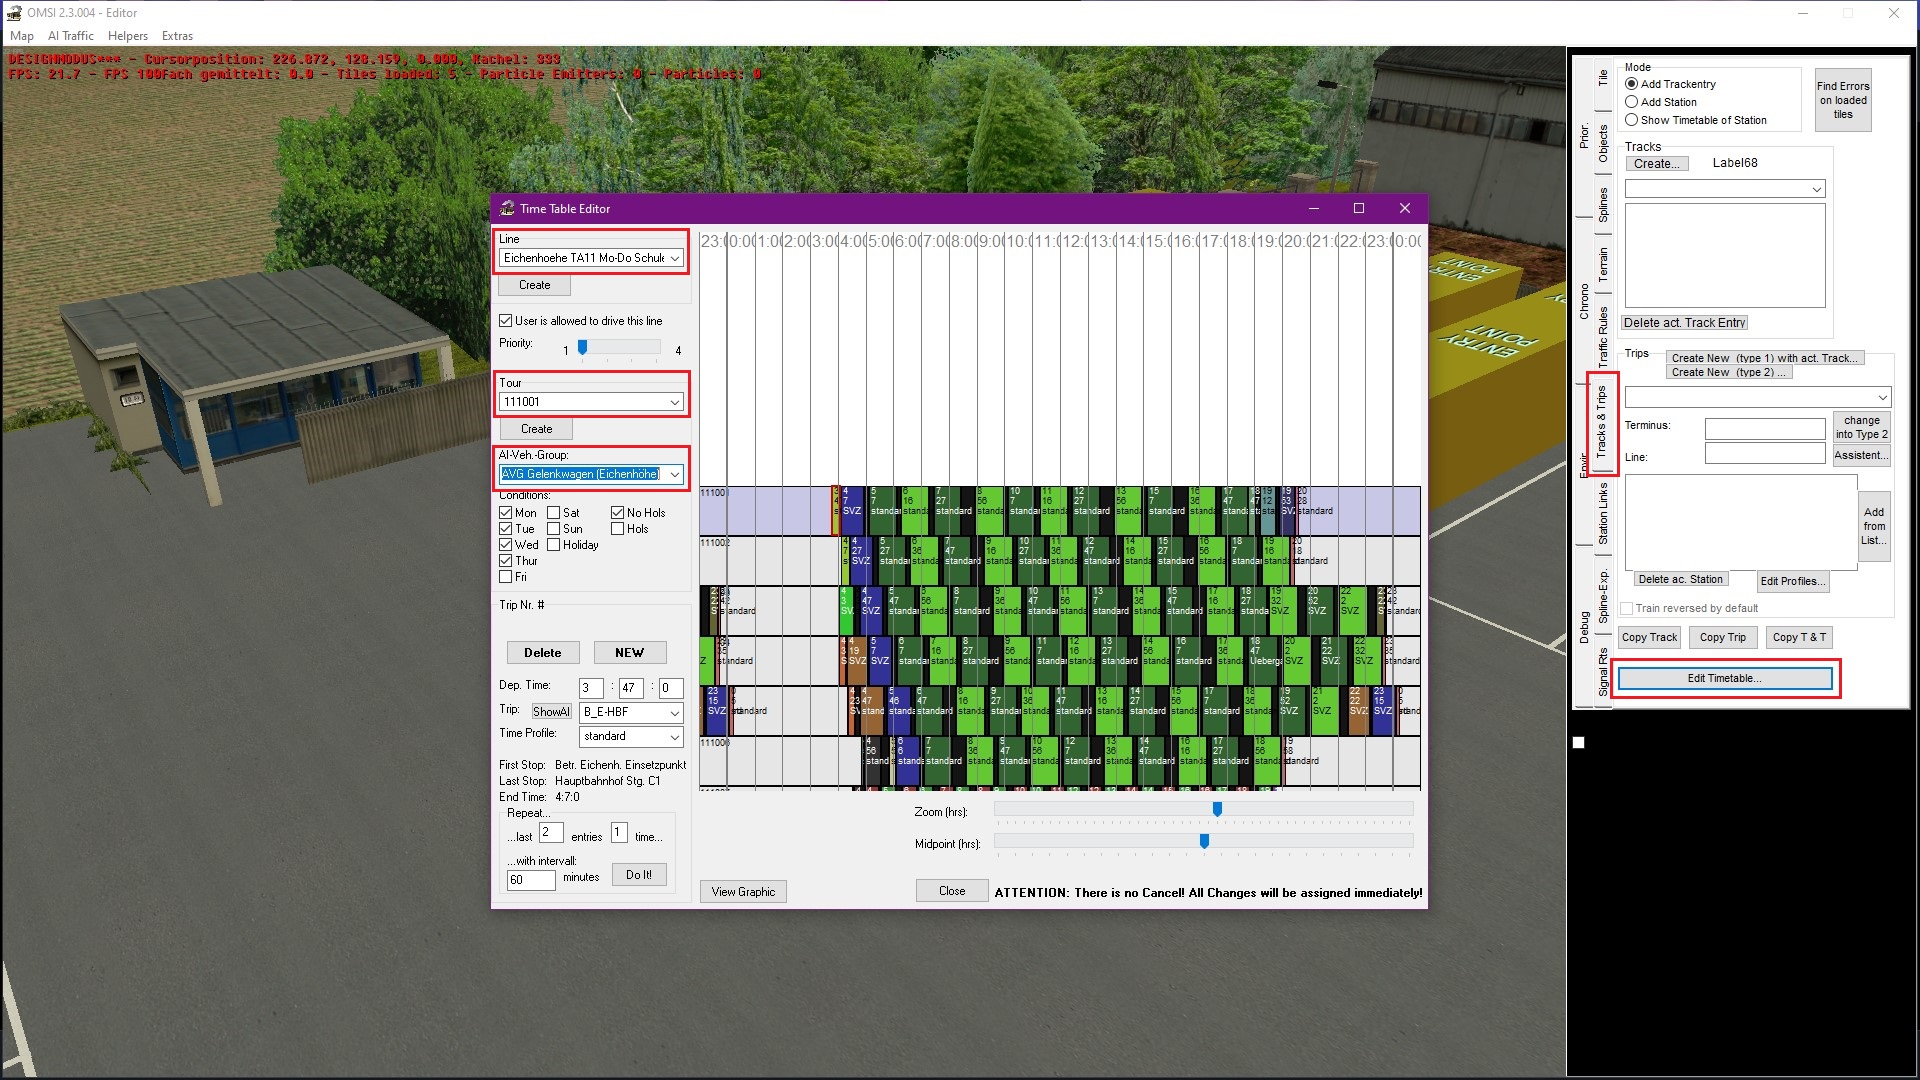Switch to the Traffic Rules tab
This screenshot has width=1920, height=1080.
(x=1603, y=336)
